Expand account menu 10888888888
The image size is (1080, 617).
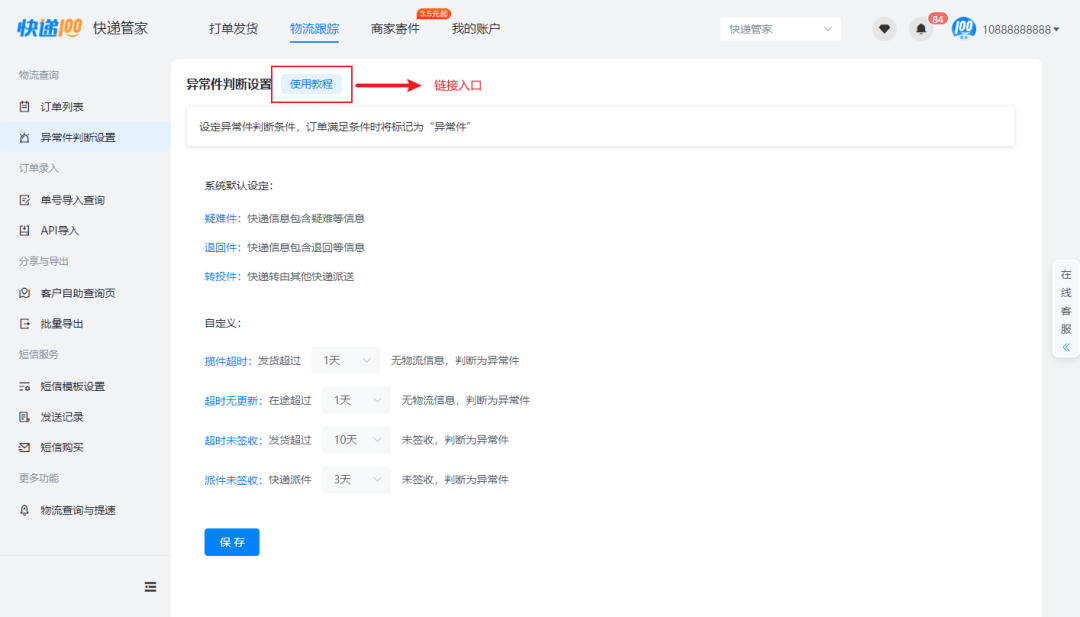point(1021,30)
